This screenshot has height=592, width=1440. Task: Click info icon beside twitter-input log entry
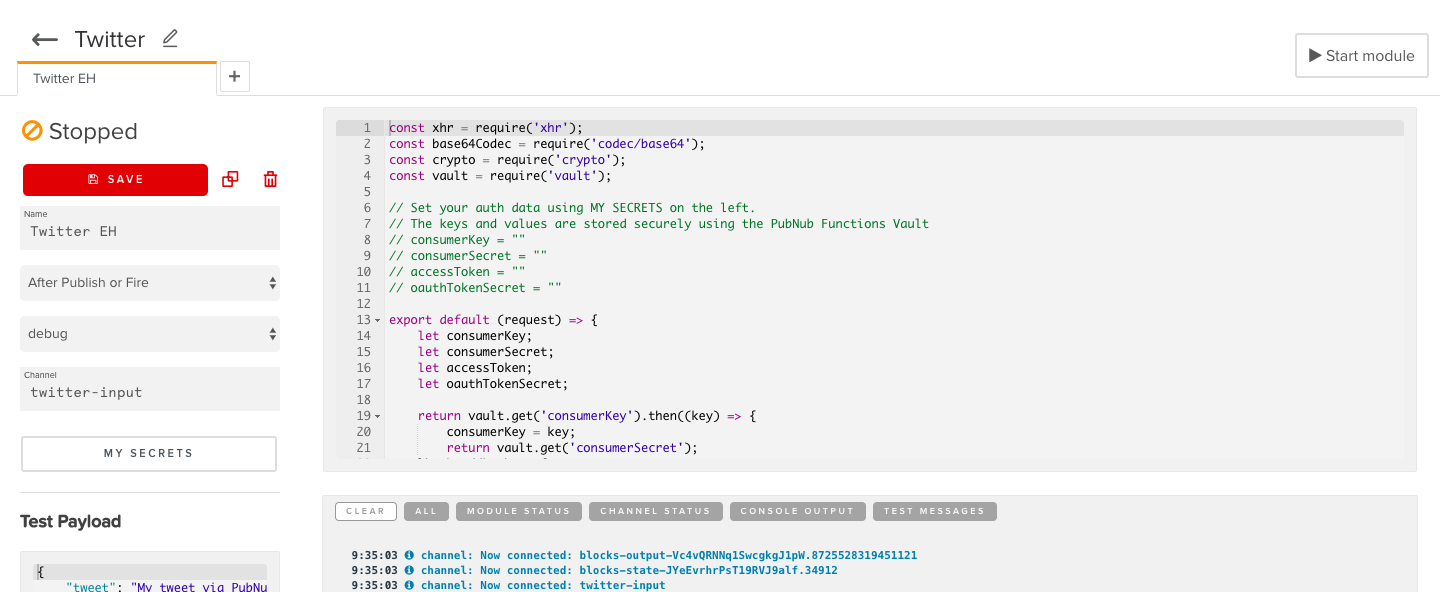tap(409, 585)
